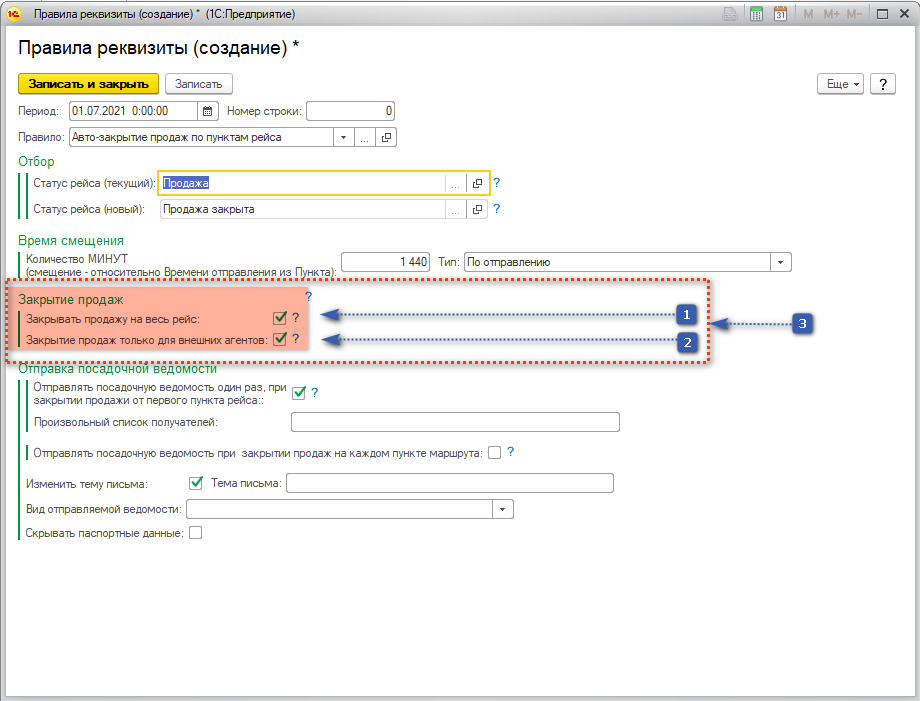The height and width of the screenshot is (701, 920).
Task: Enable 'Скрывать паспортные данные' checkbox
Action: [x=195, y=533]
